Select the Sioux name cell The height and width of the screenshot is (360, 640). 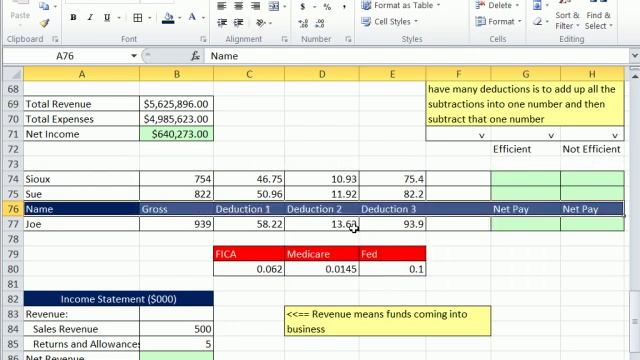click(x=82, y=179)
